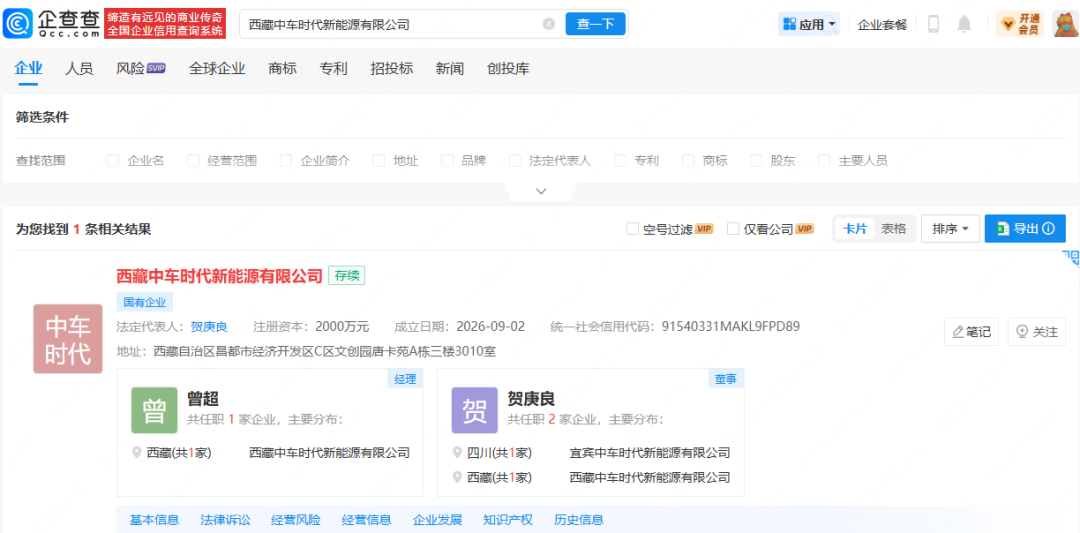The image size is (1080, 533).
Task: Click the 存续 status tag
Action: pos(346,276)
